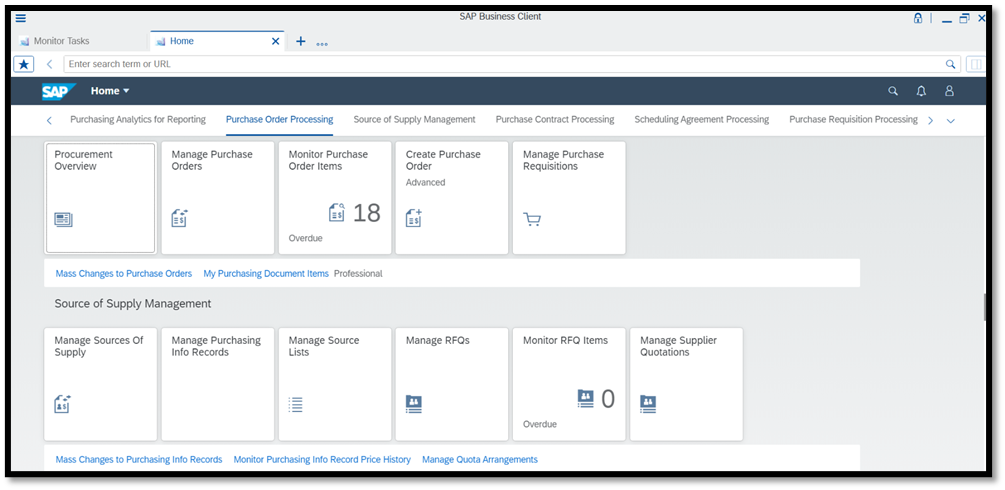The image size is (1005, 490).
Task: Open the tab overflow ellipsis
Action: tap(322, 44)
